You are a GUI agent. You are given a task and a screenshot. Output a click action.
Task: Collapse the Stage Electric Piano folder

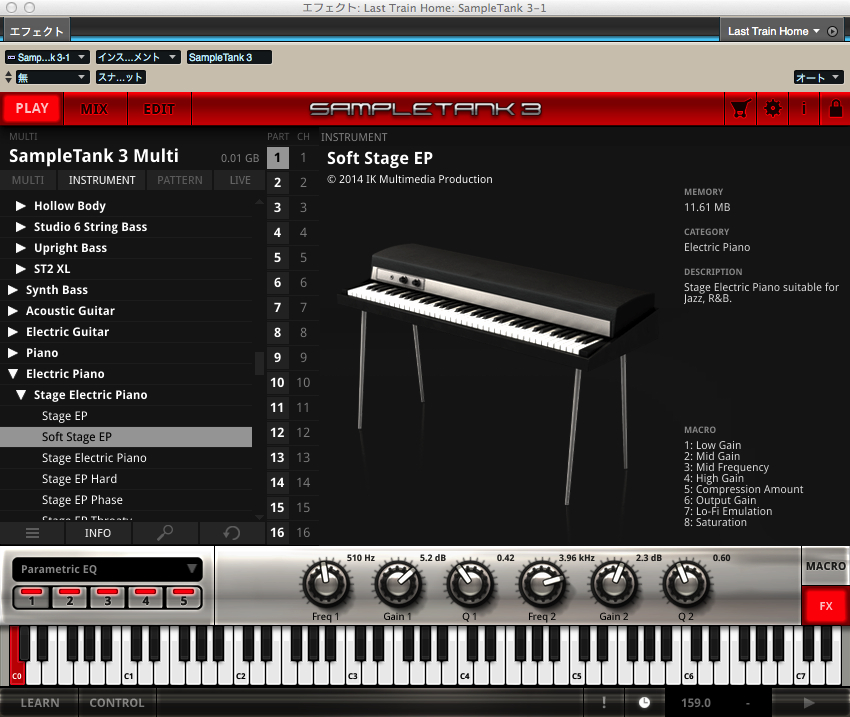pos(21,395)
